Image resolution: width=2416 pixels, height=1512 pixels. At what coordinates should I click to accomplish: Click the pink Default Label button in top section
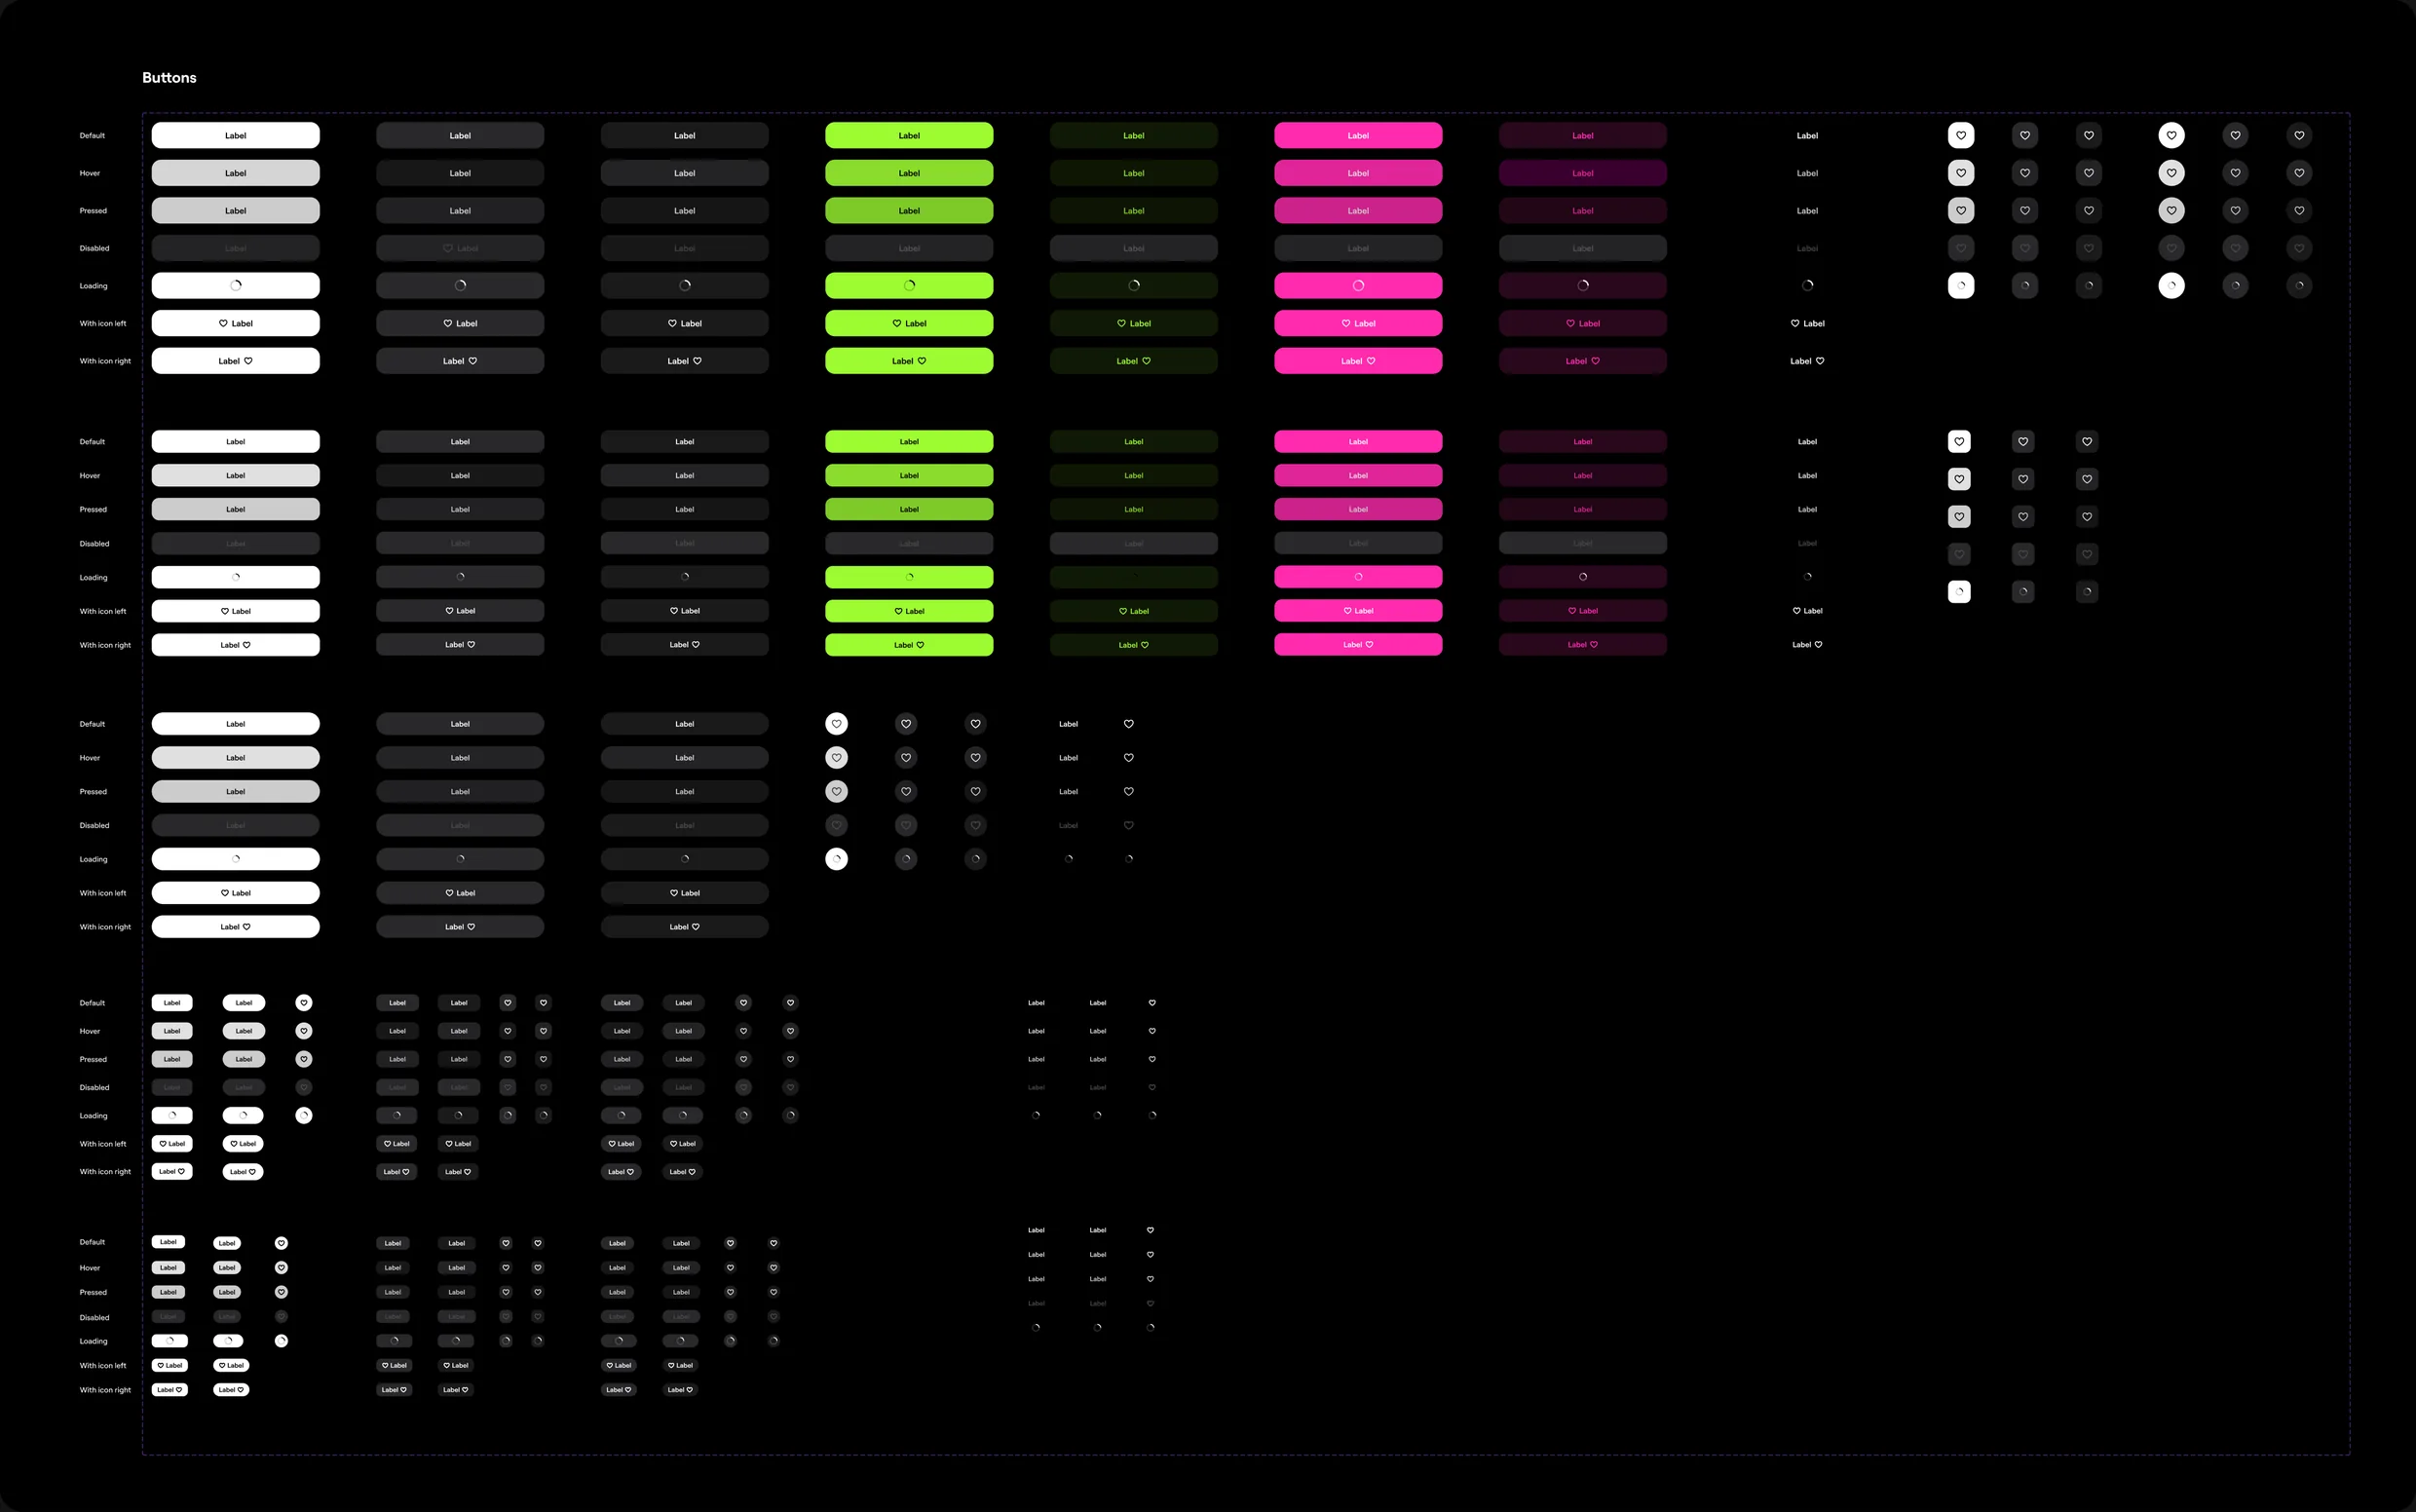[1358, 135]
